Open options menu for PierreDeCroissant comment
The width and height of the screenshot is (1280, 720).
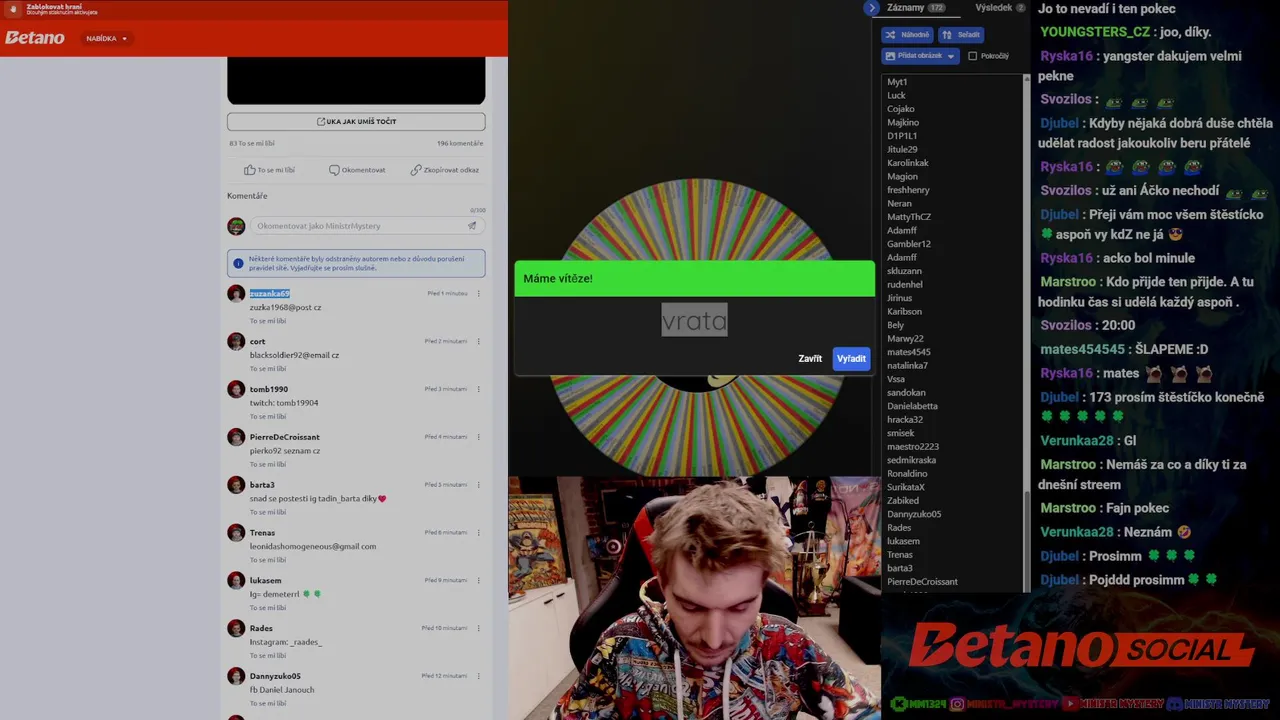pyautogui.click(x=479, y=437)
